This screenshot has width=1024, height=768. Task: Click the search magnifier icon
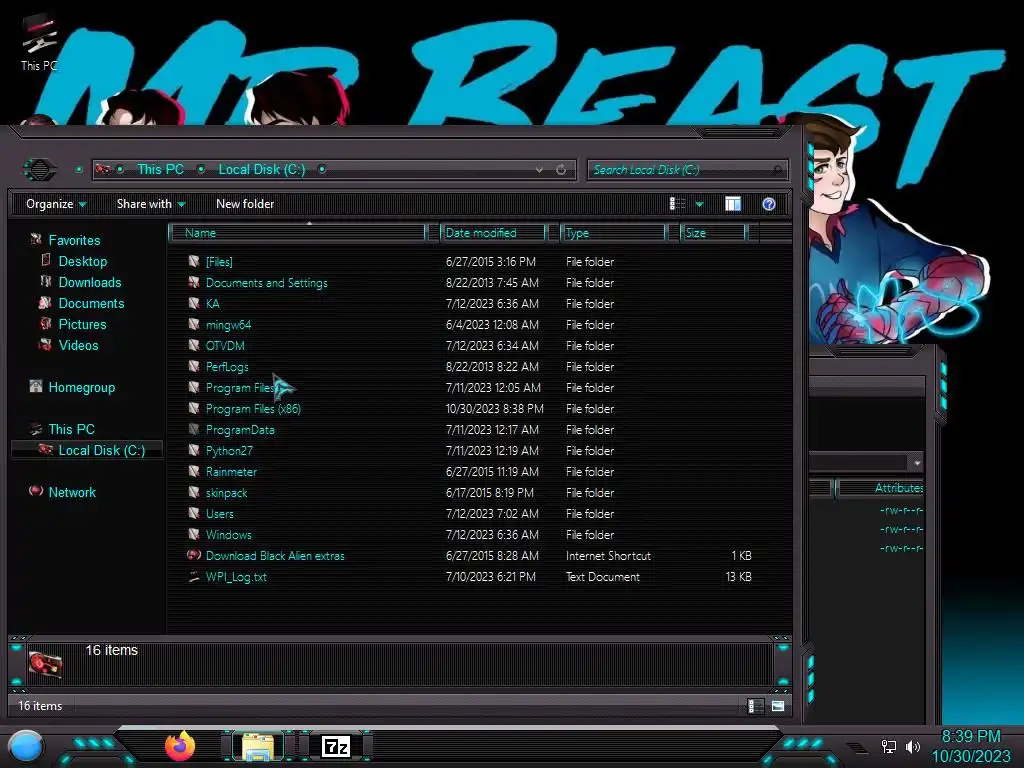pos(777,170)
